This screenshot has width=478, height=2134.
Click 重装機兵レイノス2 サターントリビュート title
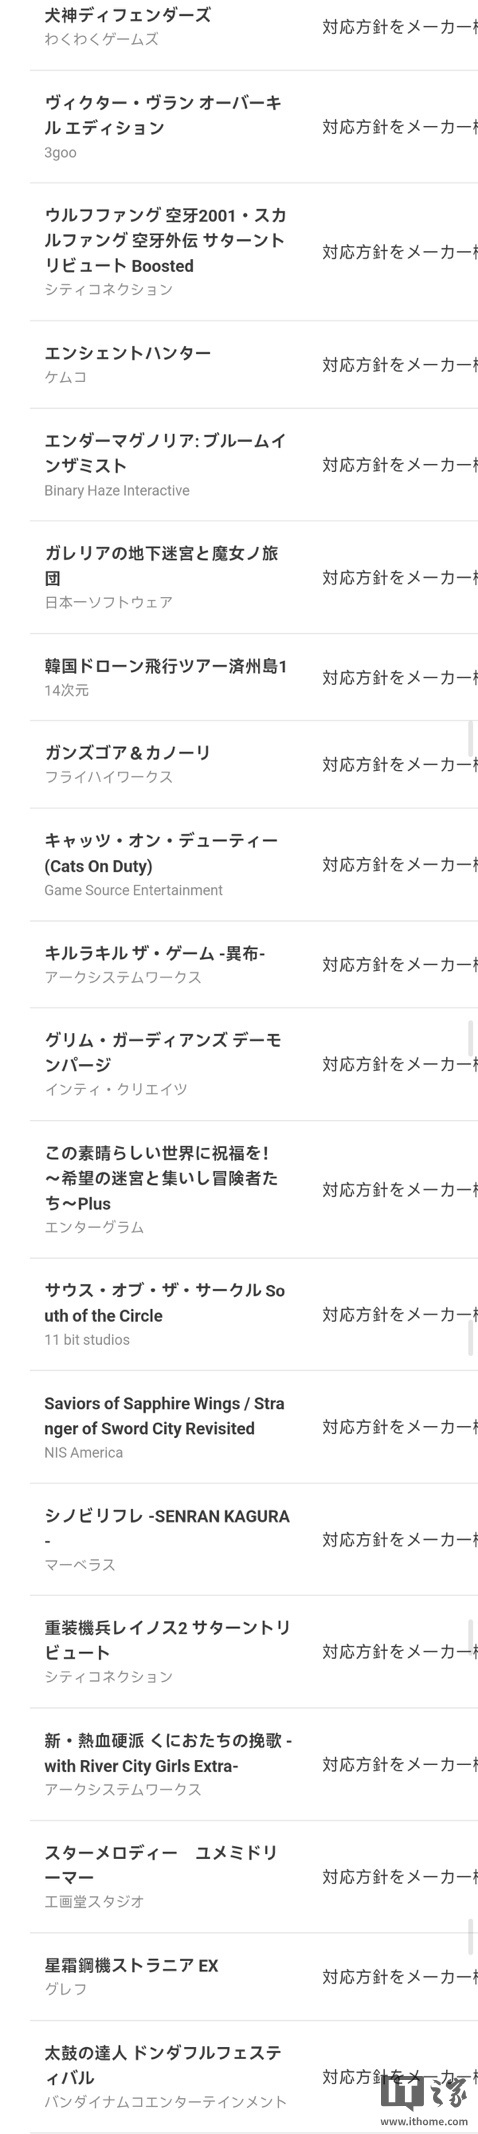167,1640
